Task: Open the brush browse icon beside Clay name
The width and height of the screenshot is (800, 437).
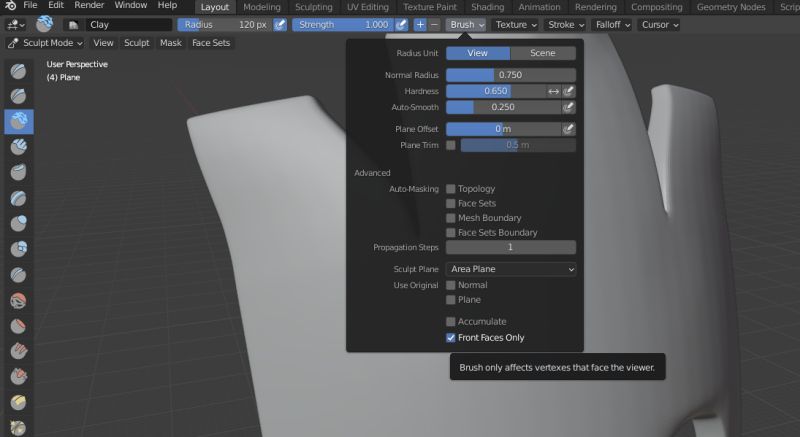Action: click(73, 24)
